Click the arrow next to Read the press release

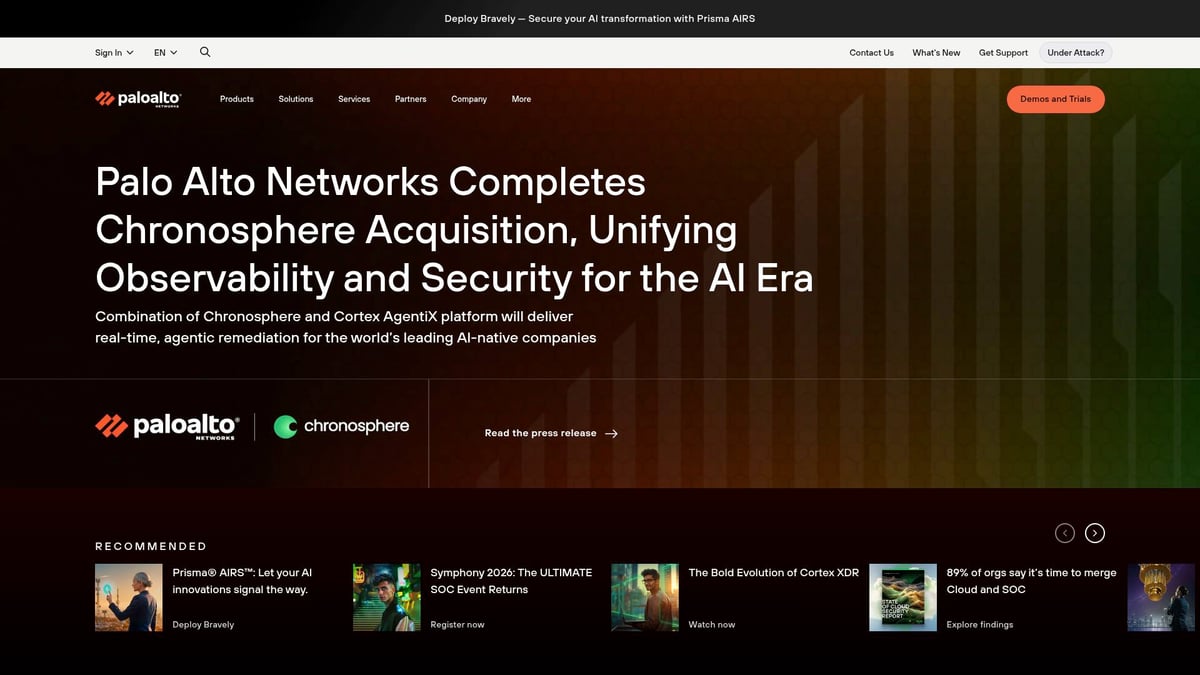coord(611,434)
